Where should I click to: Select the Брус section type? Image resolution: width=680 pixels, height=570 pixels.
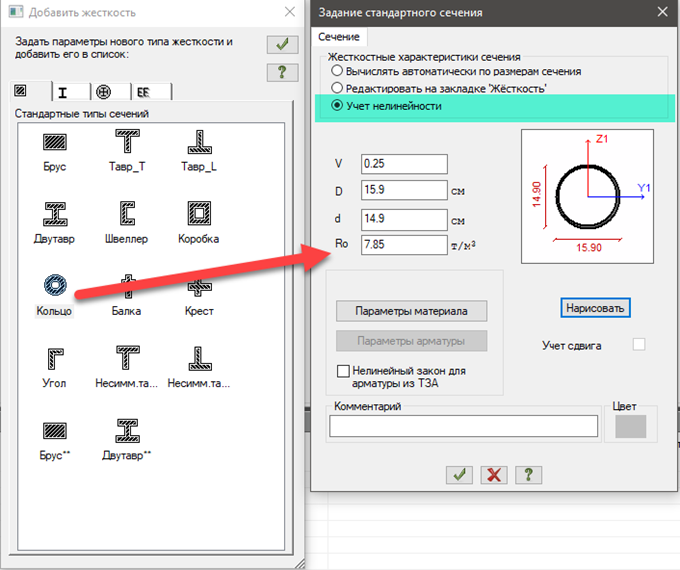coord(55,142)
